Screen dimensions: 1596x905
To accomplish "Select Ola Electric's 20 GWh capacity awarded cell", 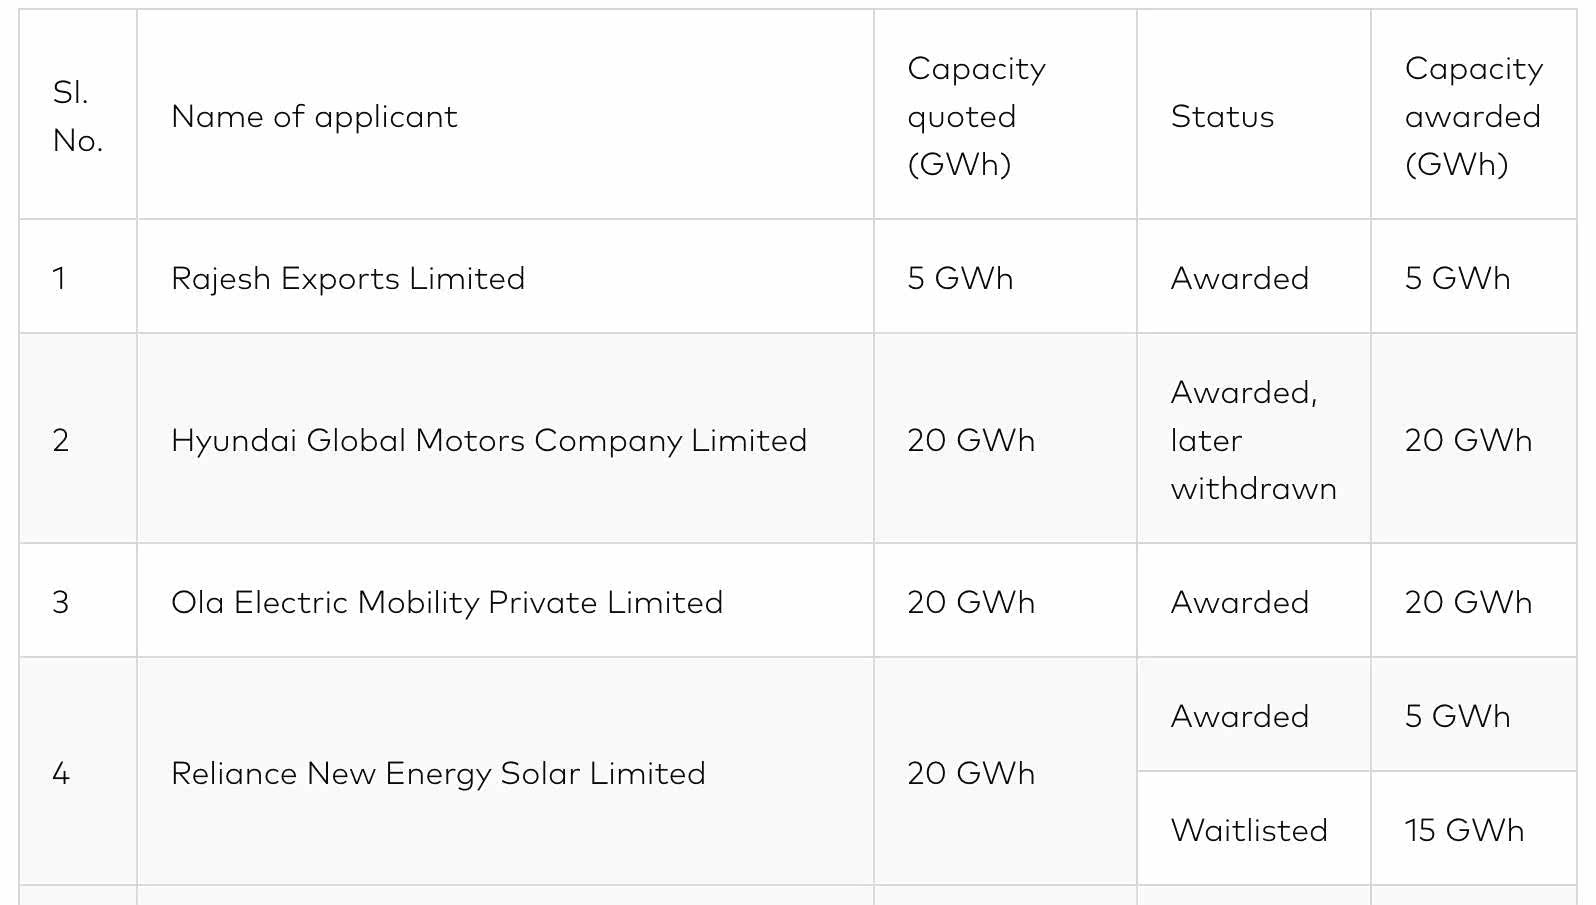I will [1468, 602].
